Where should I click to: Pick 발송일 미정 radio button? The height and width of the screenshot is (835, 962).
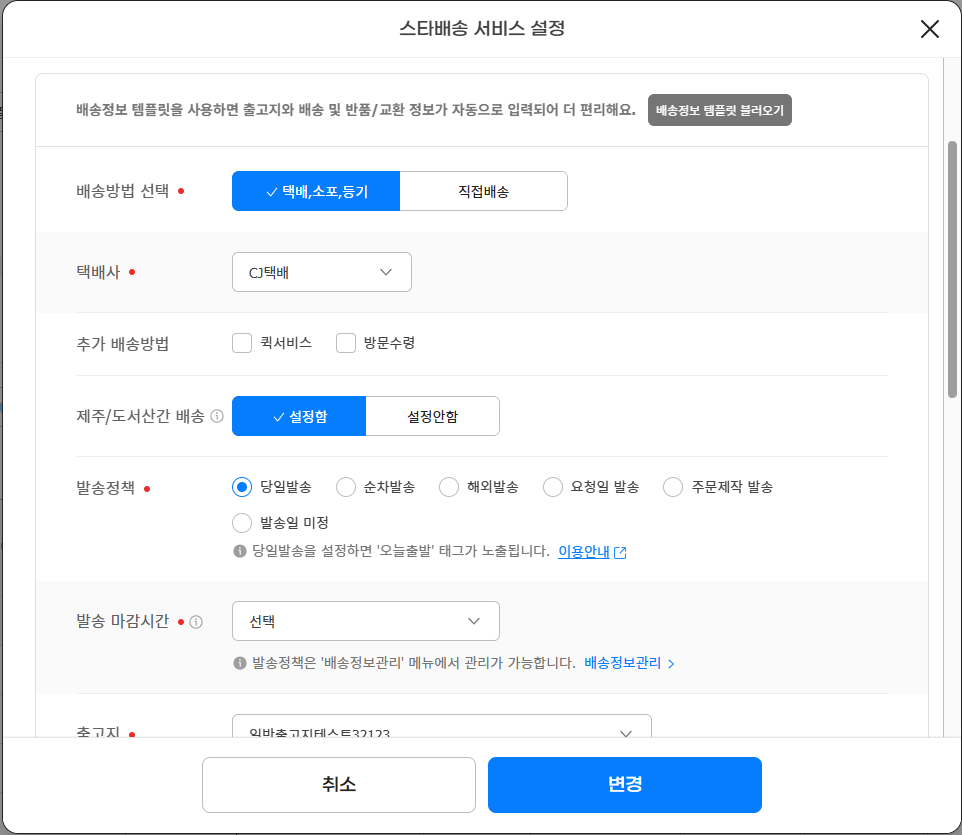click(x=242, y=523)
